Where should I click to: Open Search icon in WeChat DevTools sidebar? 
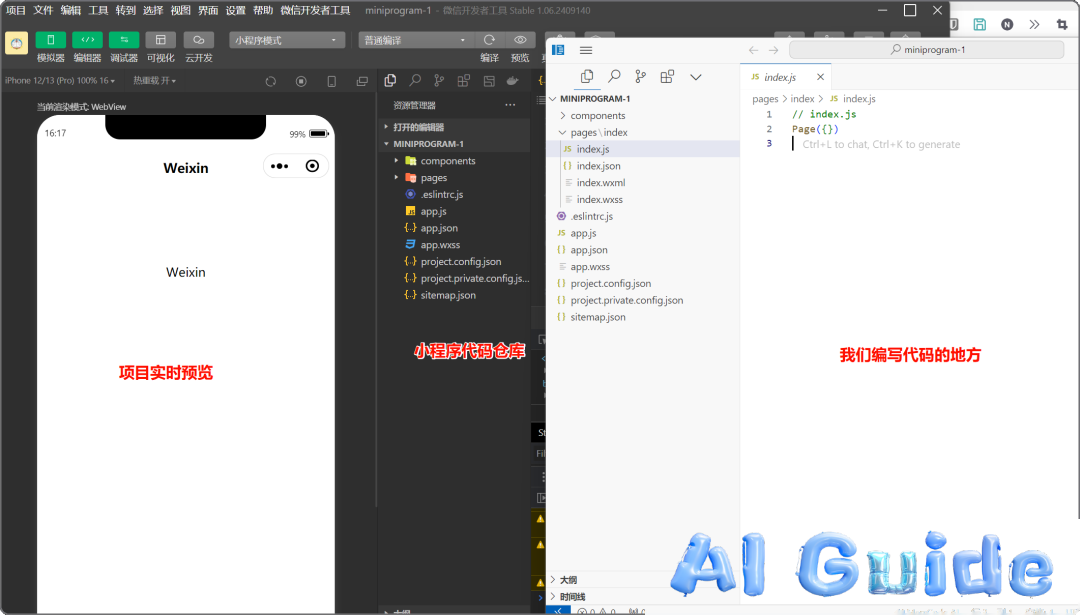(x=415, y=81)
